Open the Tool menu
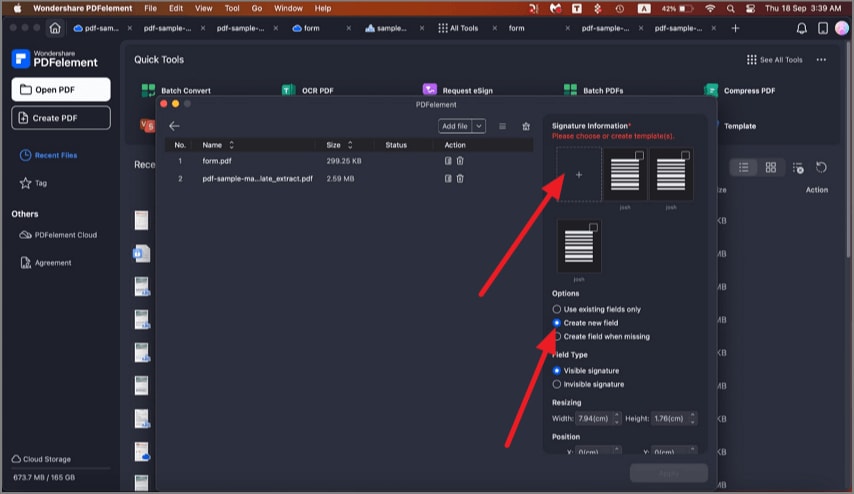The image size is (854, 494). [x=232, y=8]
